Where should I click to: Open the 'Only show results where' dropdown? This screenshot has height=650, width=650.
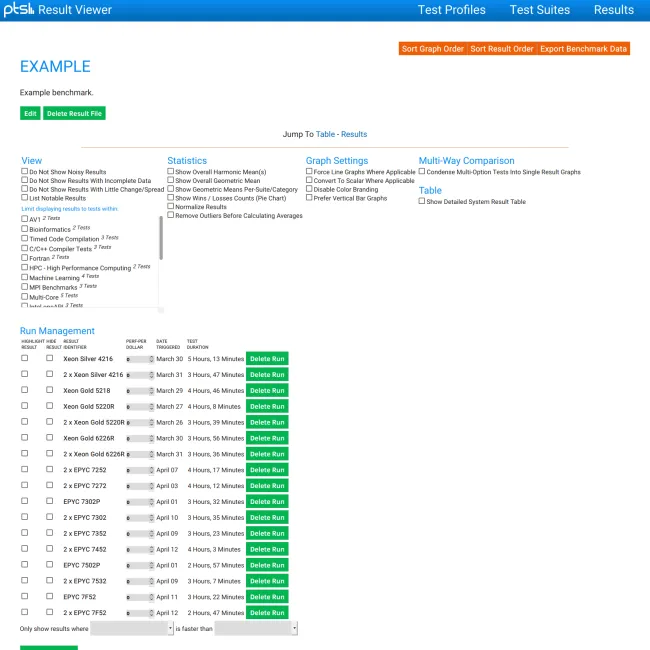click(132, 628)
